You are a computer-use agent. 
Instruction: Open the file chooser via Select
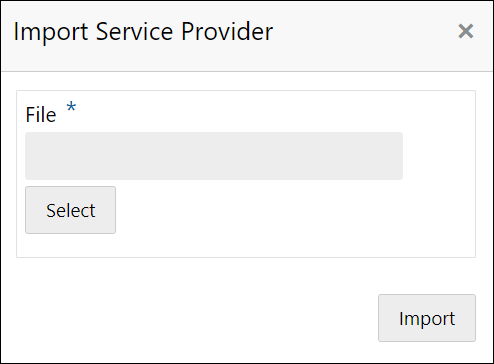tap(70, 210)
